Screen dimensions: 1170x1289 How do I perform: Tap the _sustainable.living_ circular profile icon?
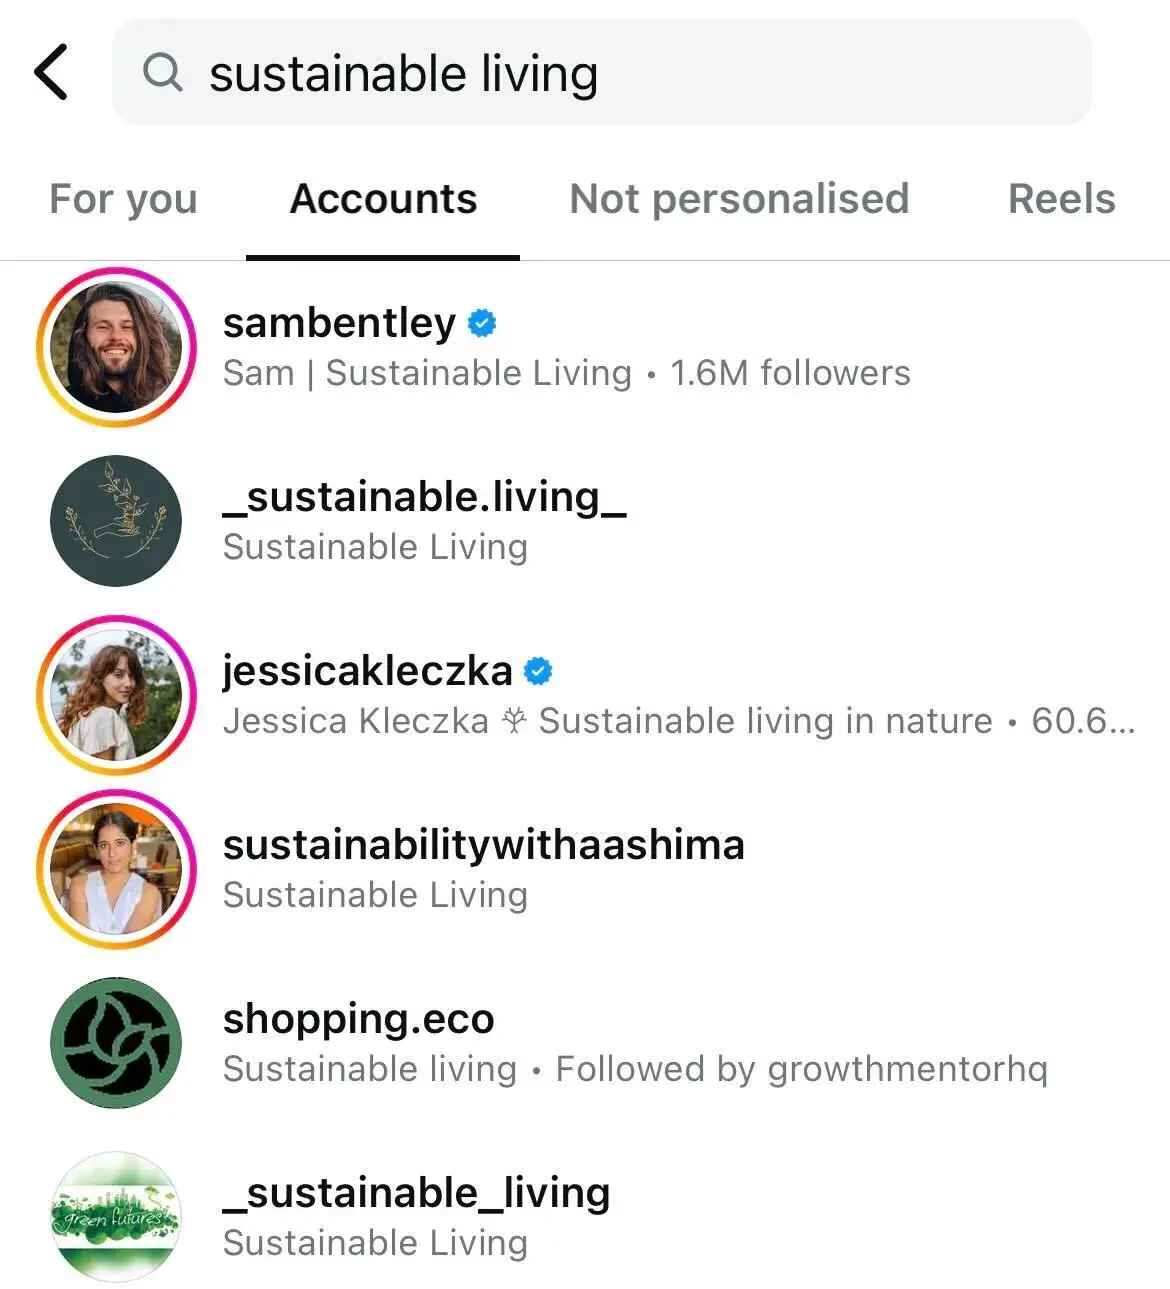click(115, 519)
